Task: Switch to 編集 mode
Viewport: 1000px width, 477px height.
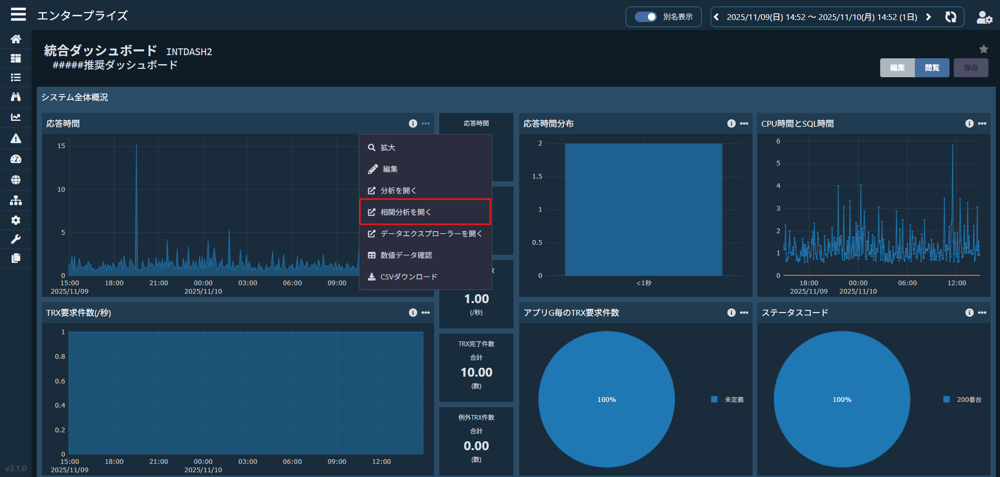Action: tap(897, 68)
